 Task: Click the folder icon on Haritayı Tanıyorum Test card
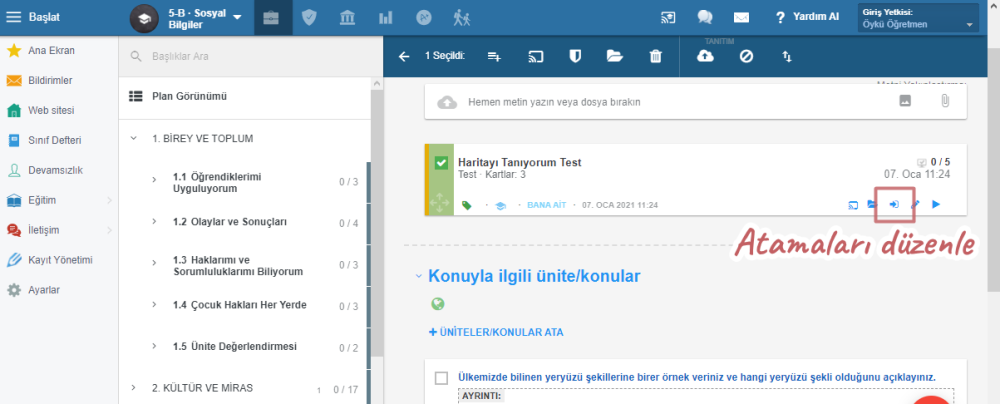872,205
